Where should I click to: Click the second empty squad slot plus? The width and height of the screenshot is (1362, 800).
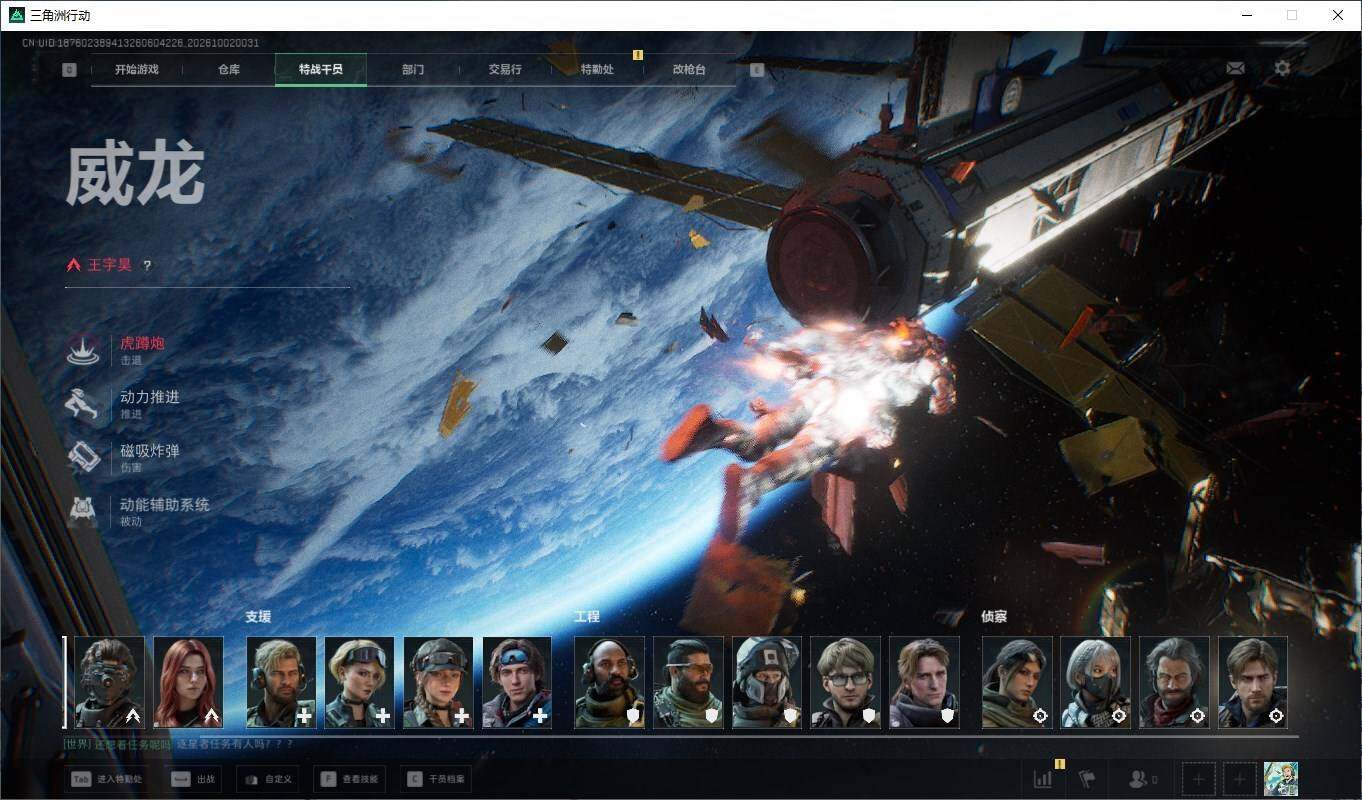(1240, 779)
